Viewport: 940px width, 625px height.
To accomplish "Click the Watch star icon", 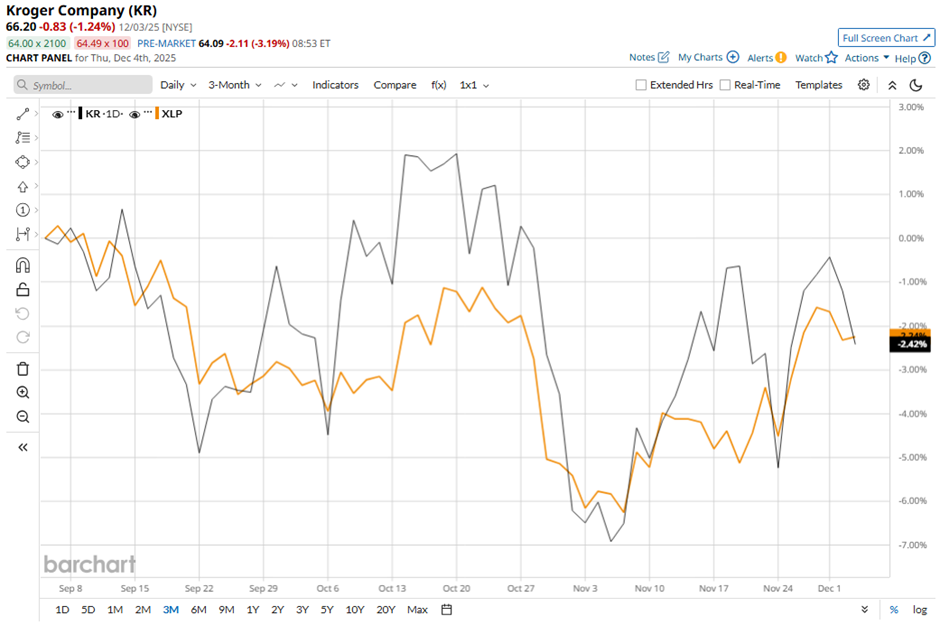I will [831, 58].
